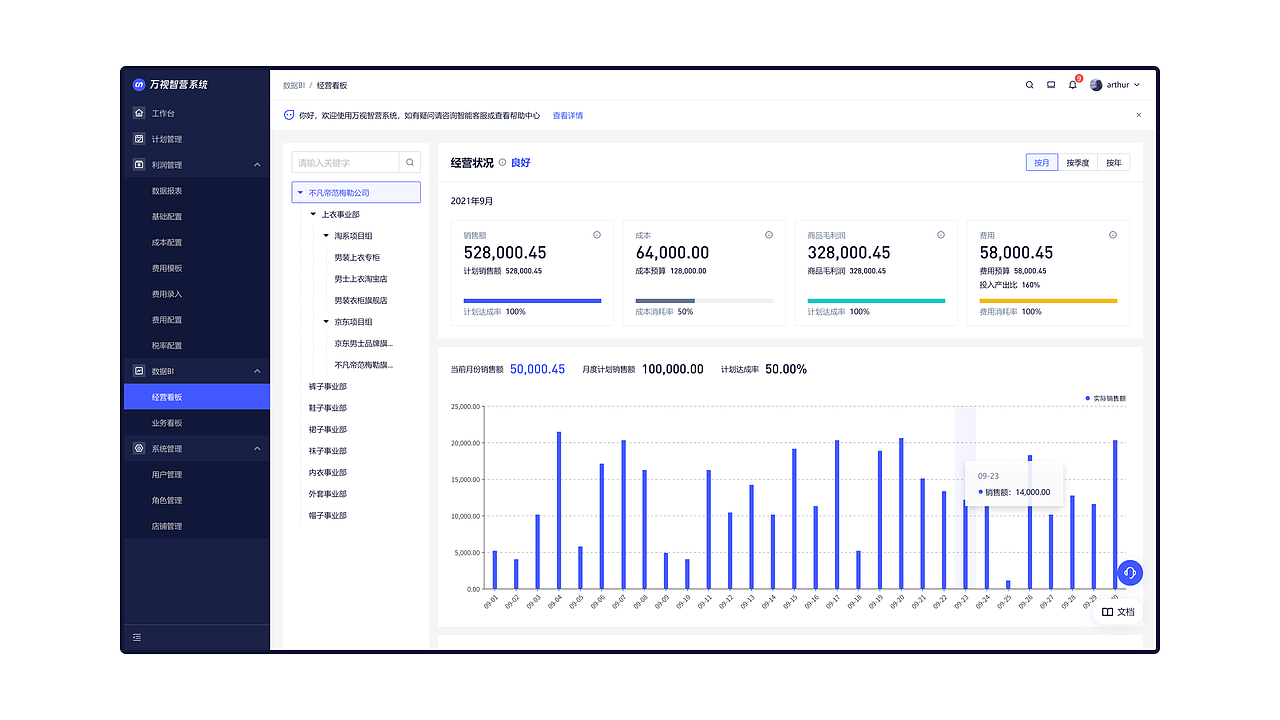Select the 按季度 period option
The width and height of the screenshot is (1280, 720).
point(1078,162)
